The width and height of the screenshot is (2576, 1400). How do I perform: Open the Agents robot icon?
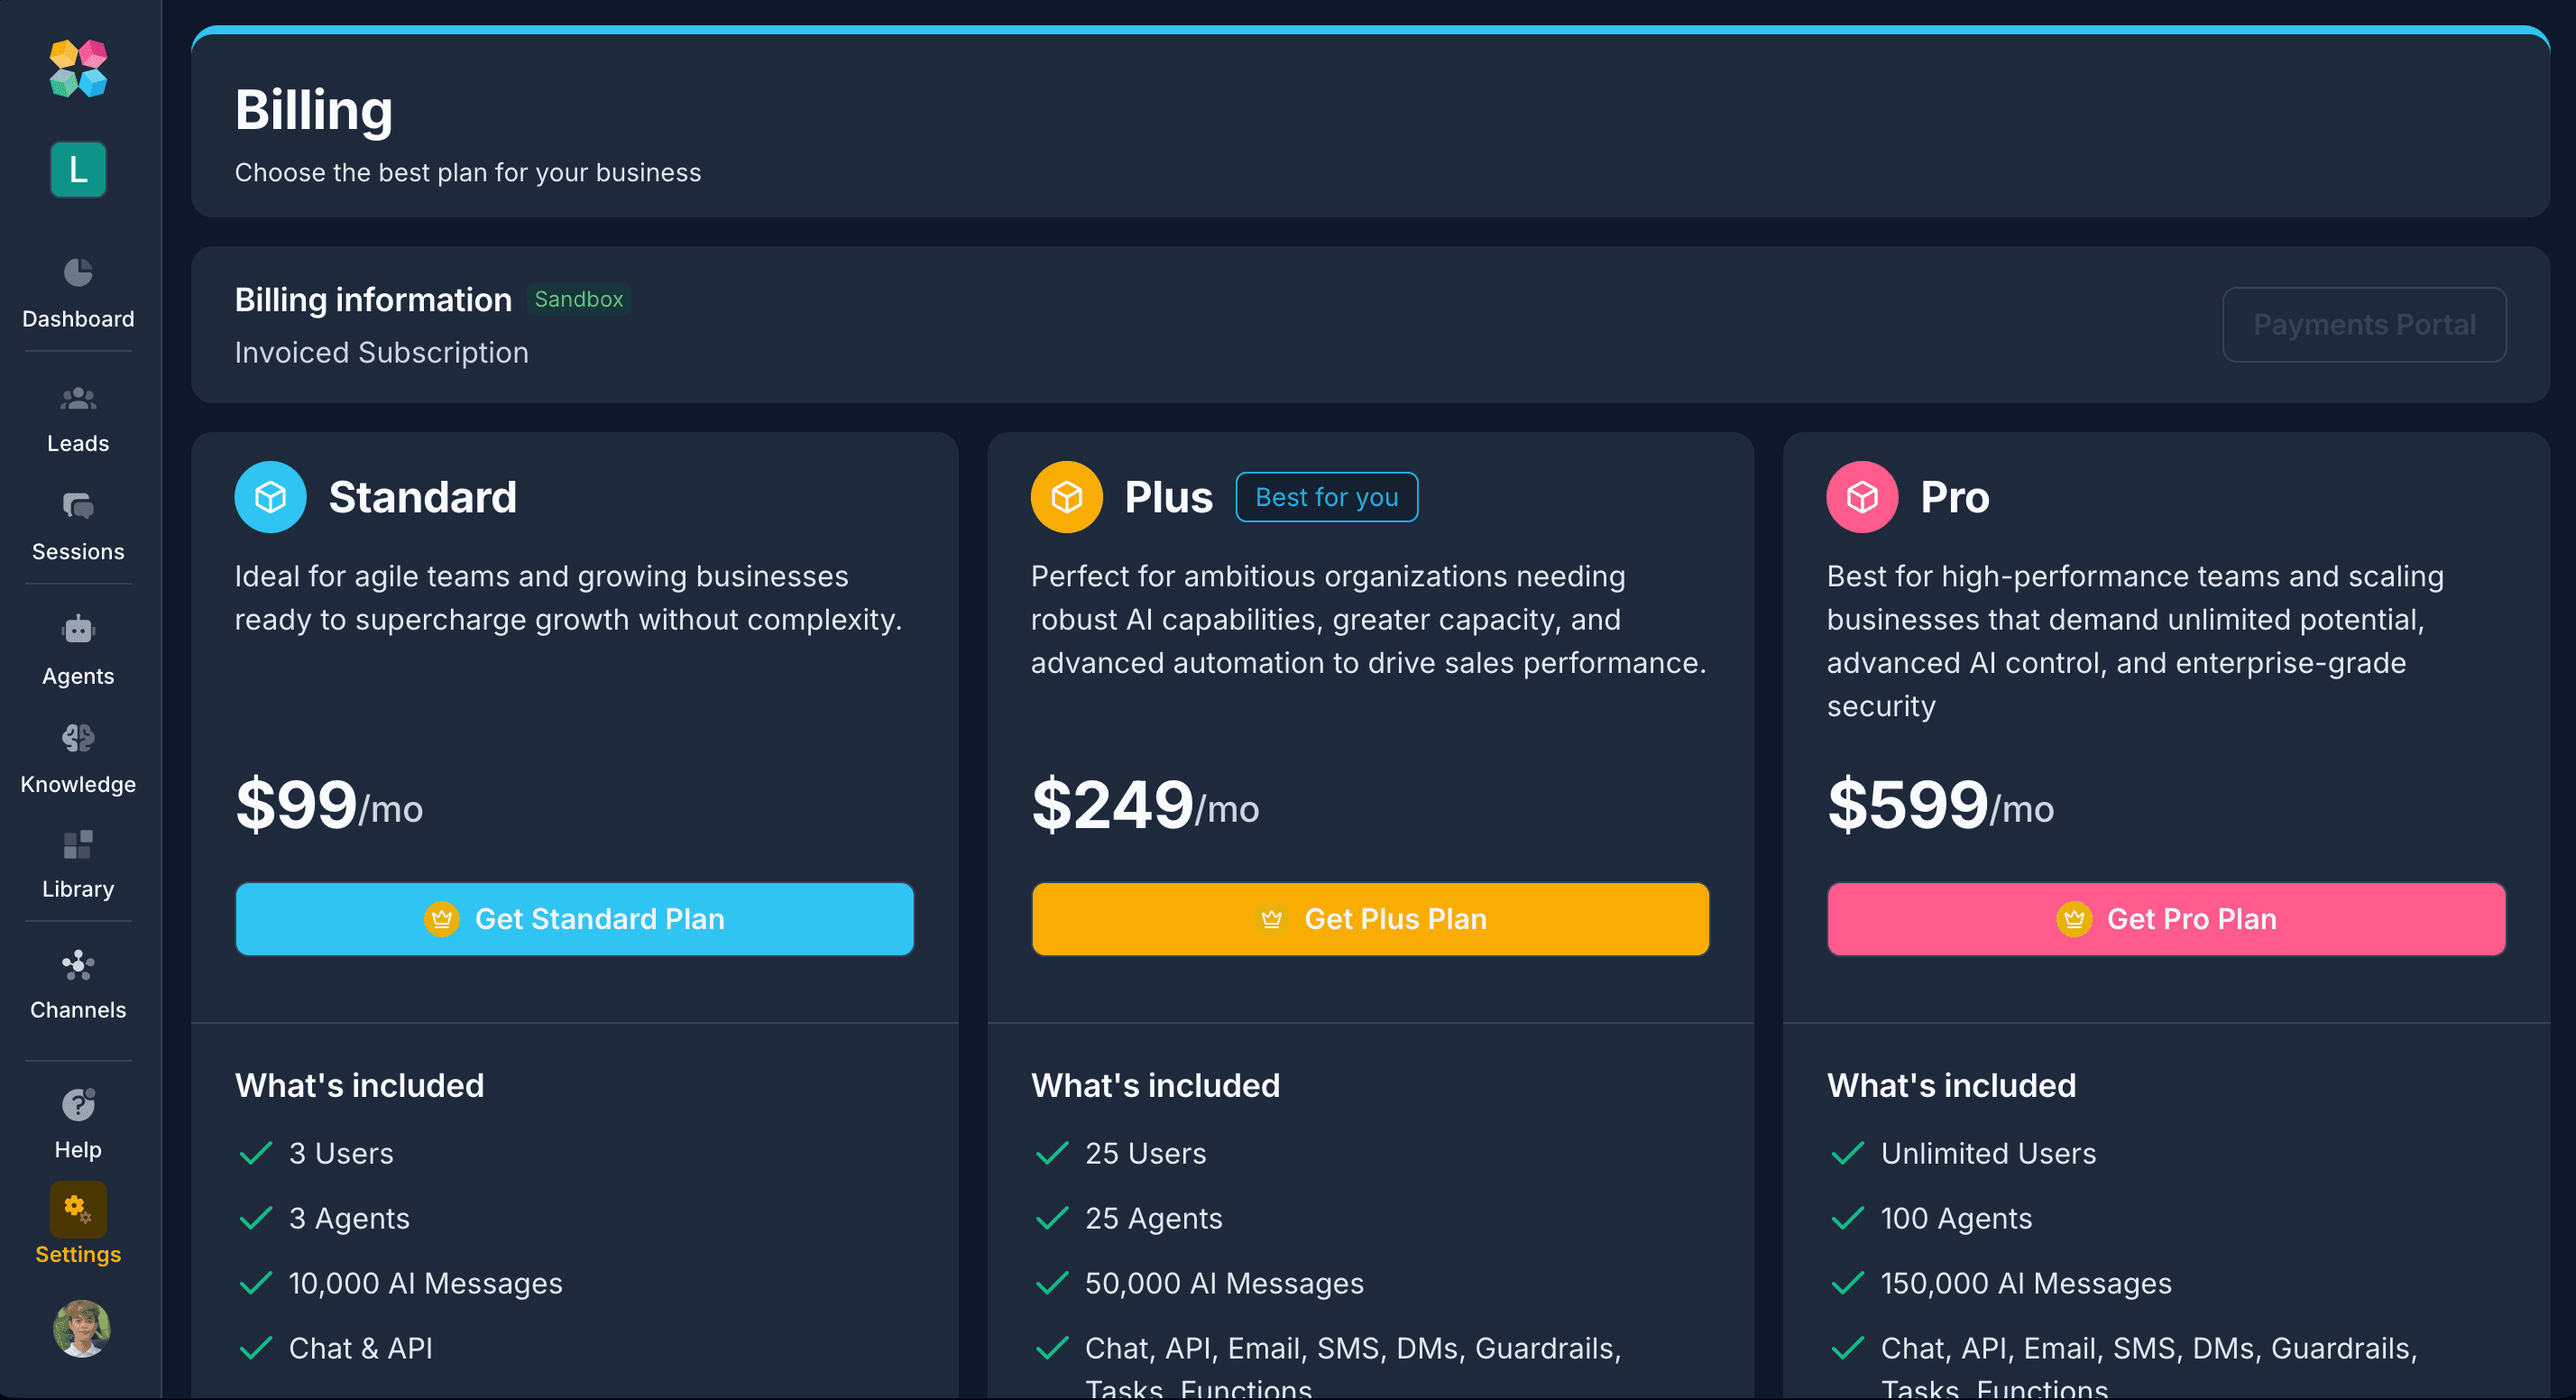coord(78,630)
